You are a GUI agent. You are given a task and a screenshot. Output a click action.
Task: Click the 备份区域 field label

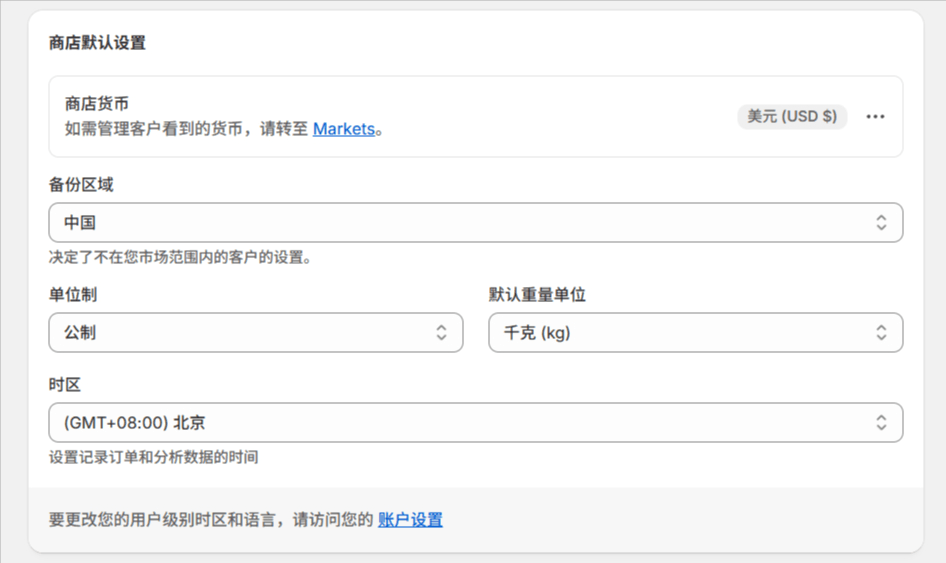pos(81,185)
